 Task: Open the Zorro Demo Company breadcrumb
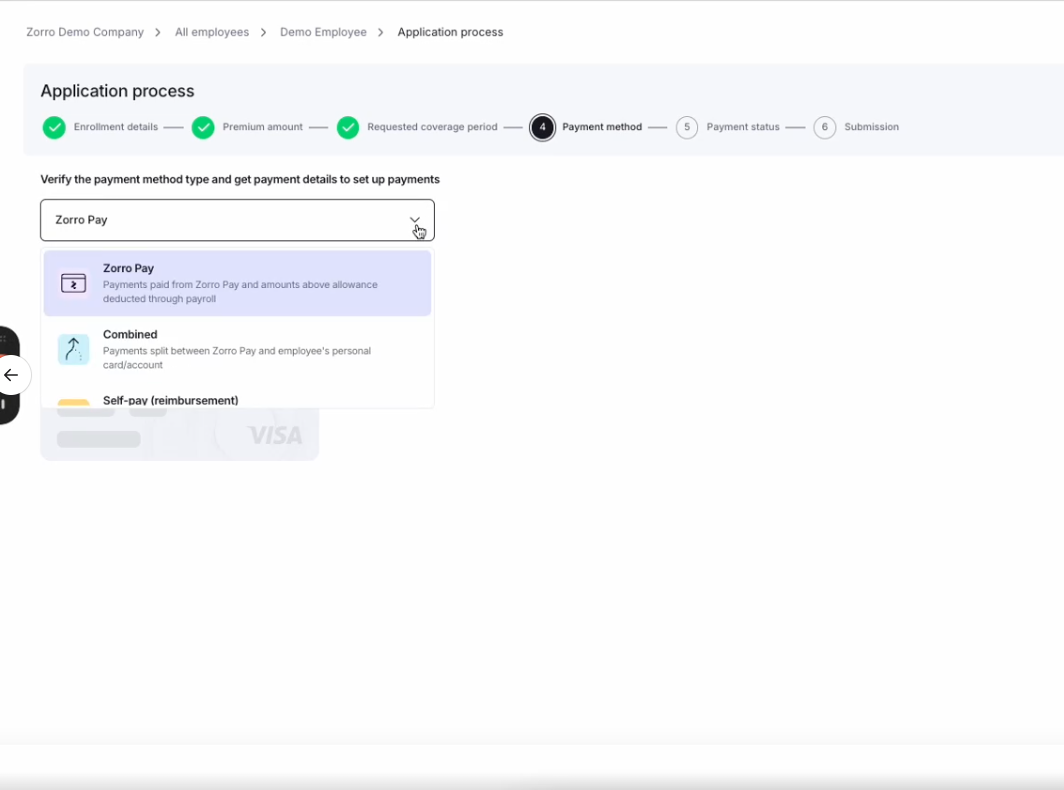[x=85, y=32]
